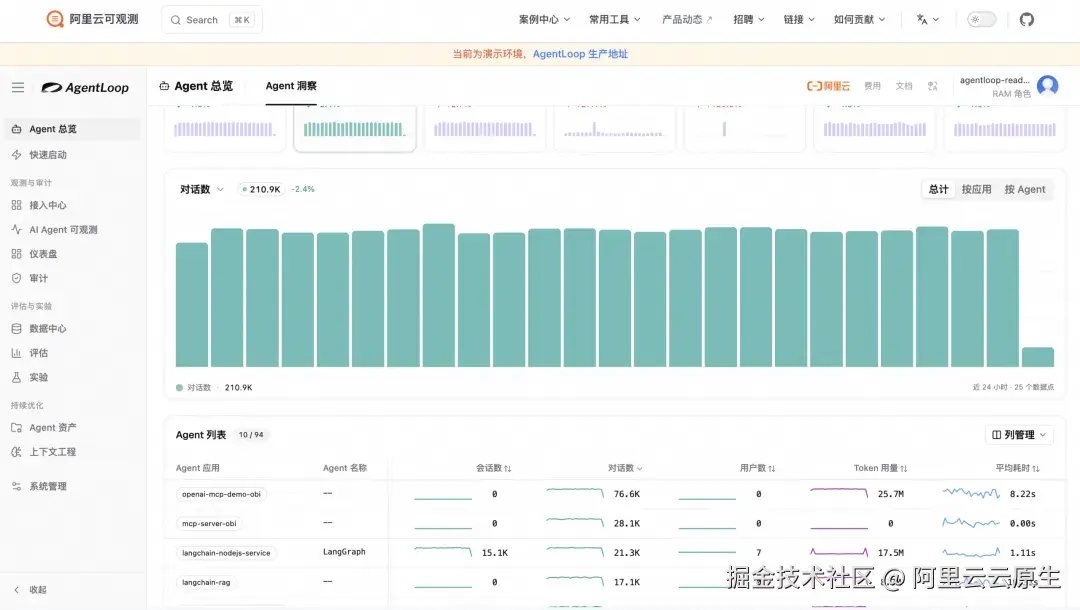Click the search box in header
The image size is (1080, 610).
click(212, 20)
